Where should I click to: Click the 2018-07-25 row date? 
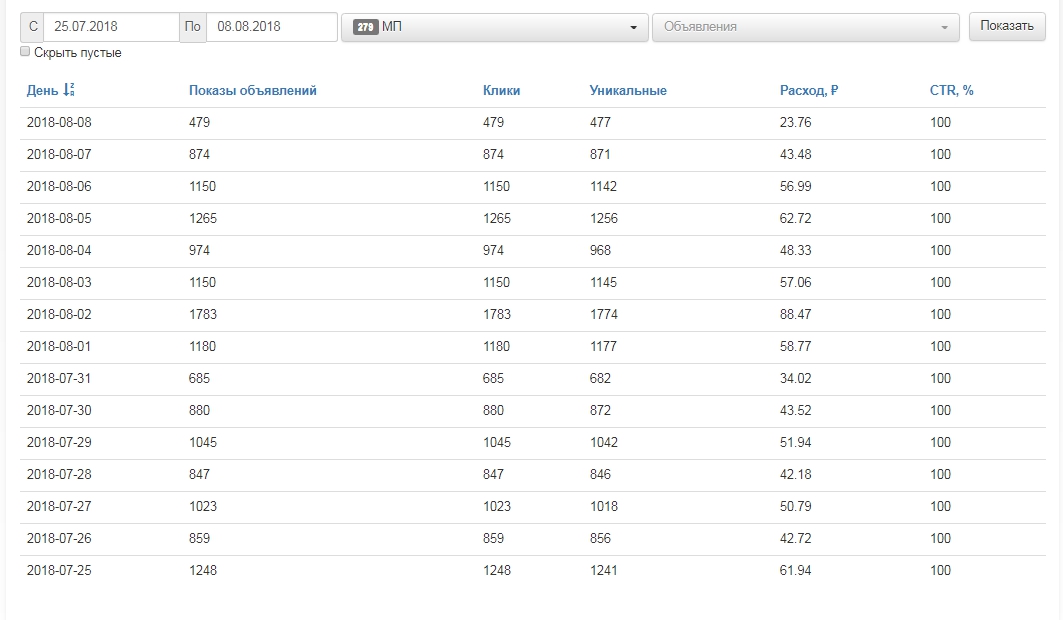coord(59,571)
